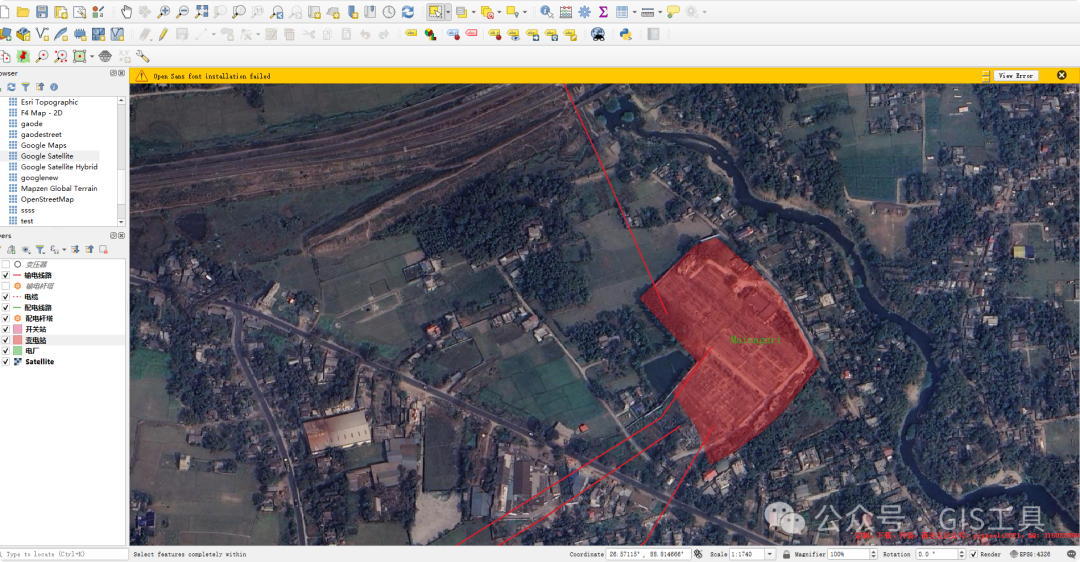Activate the Select Features tool
1080x562 pixels.
click(x=435, y=12)
